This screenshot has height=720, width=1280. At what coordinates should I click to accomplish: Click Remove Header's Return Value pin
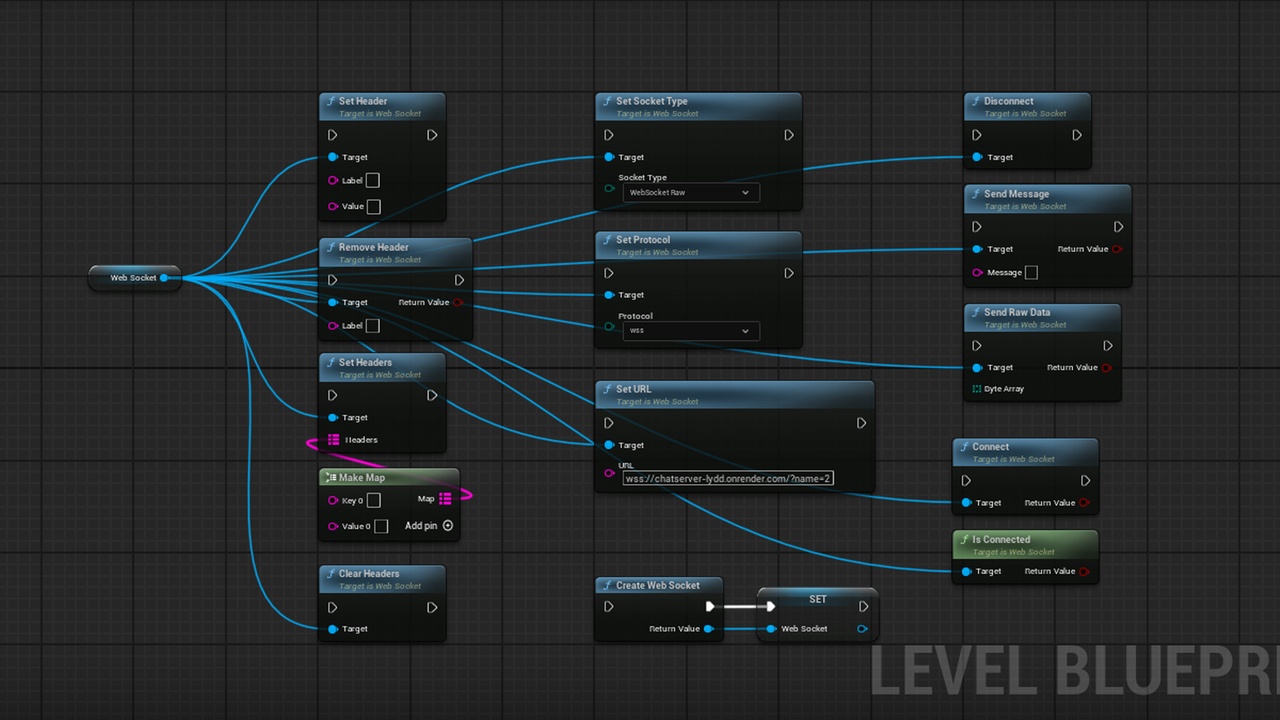[x=458, y=302]
